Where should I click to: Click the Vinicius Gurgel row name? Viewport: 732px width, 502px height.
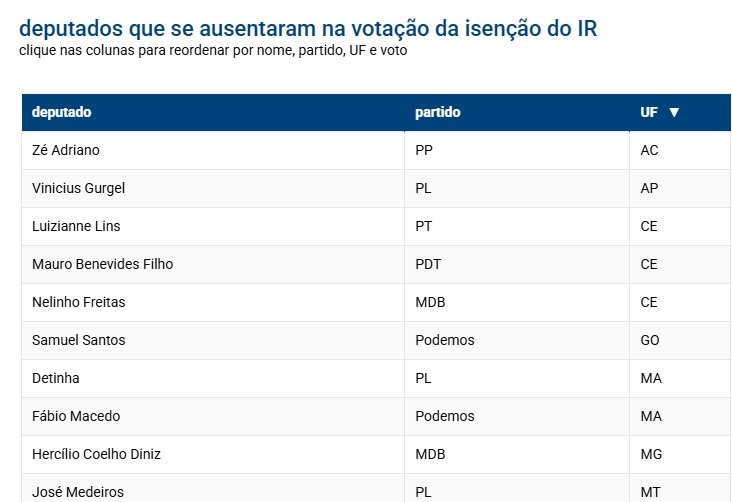point(78,188)
